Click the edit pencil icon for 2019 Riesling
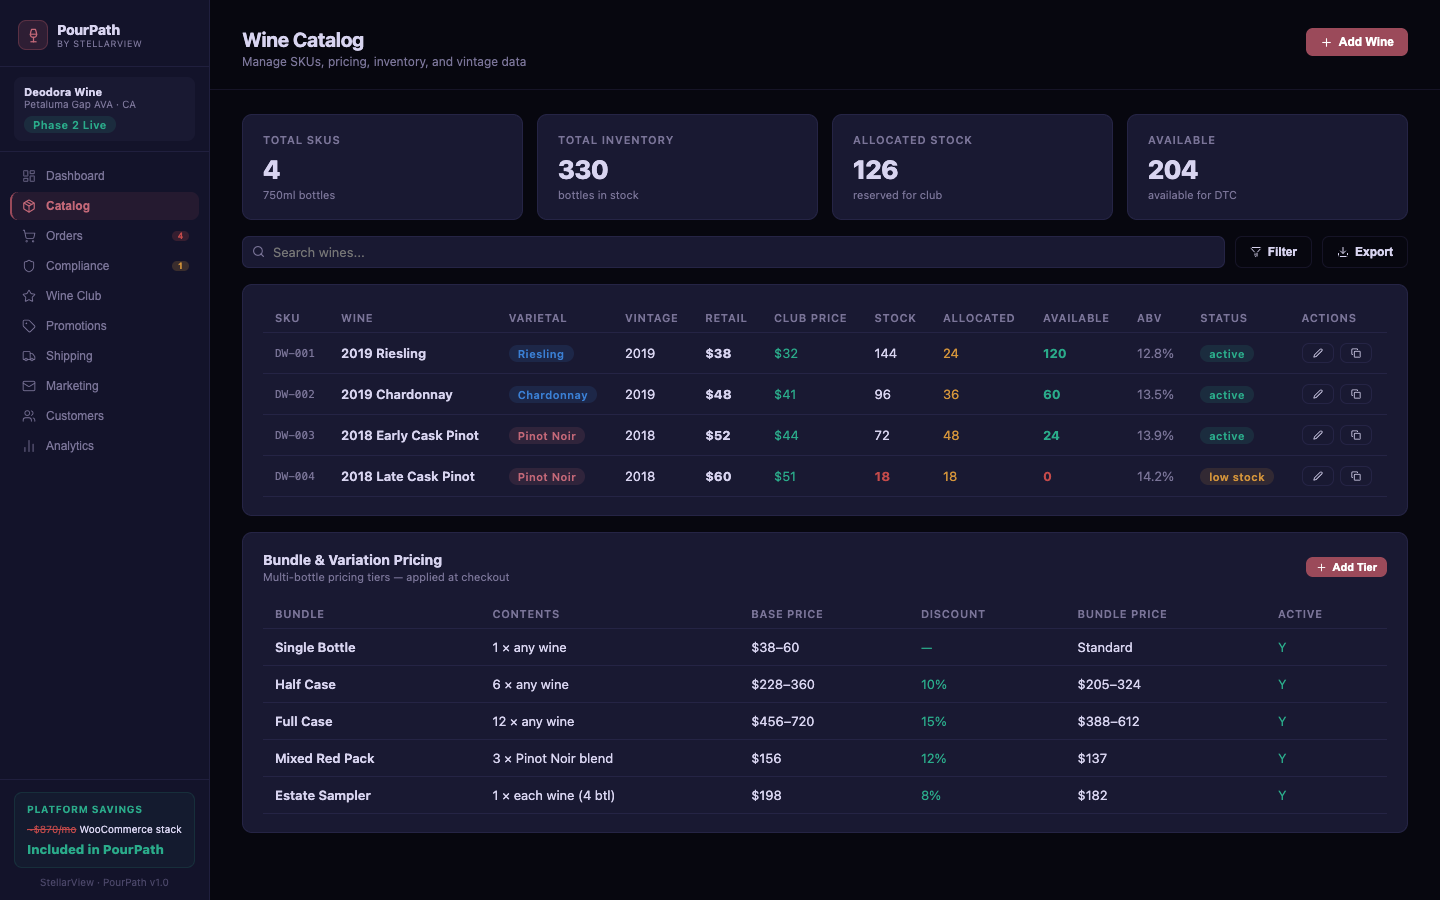 [x=1317, y=353]
